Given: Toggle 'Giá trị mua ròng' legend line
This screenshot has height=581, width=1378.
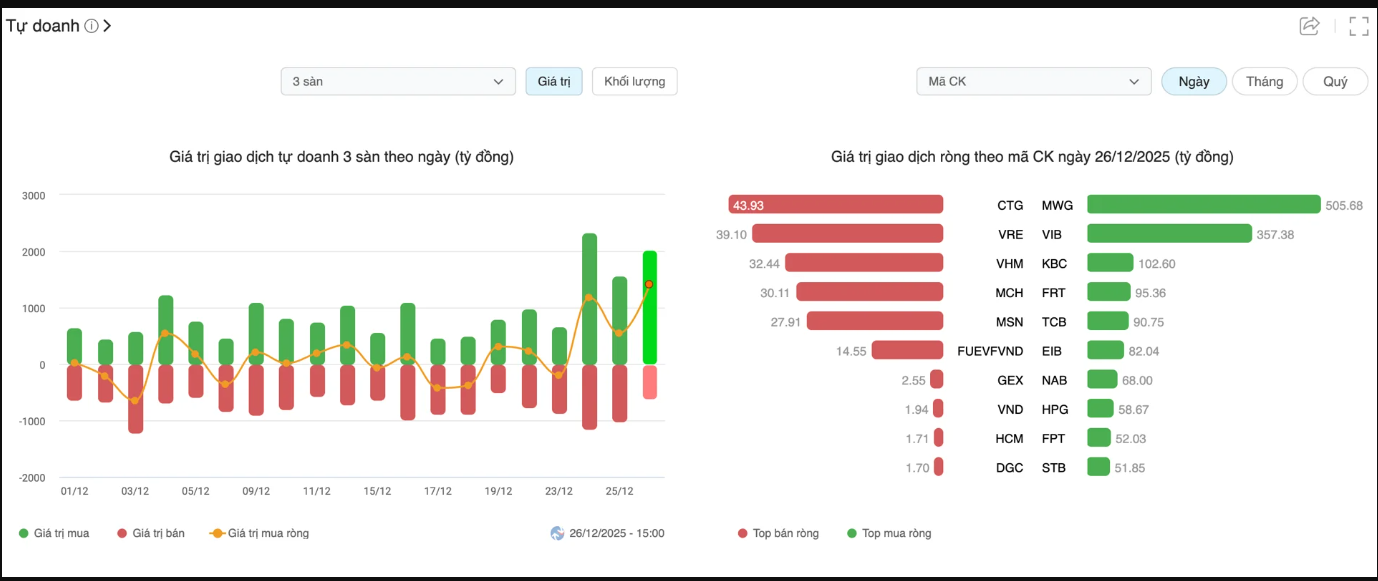Looking at the screenshot, I should tap(259, 533).
